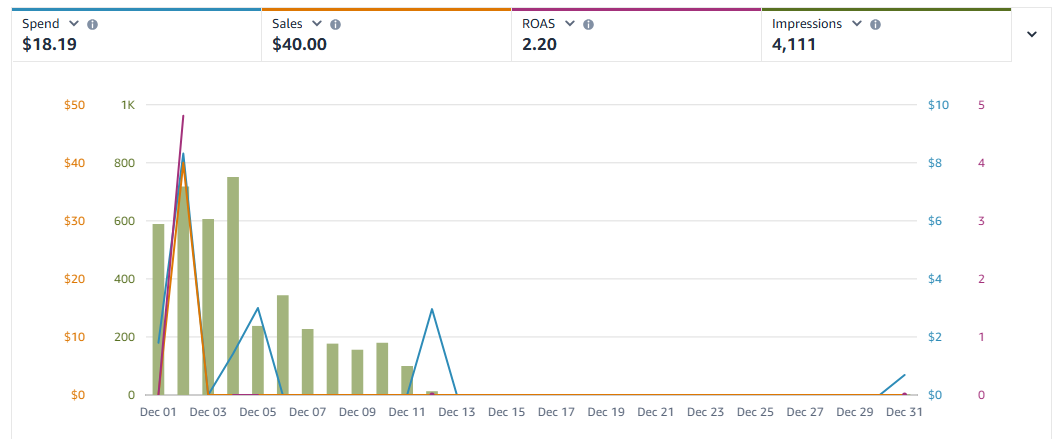Image resolution: width=1054 pixels, height=439 pixels.
Task: Click the tallest impressions bar on Dec 04
Action: pyautogui.click(x=233, y=286)
